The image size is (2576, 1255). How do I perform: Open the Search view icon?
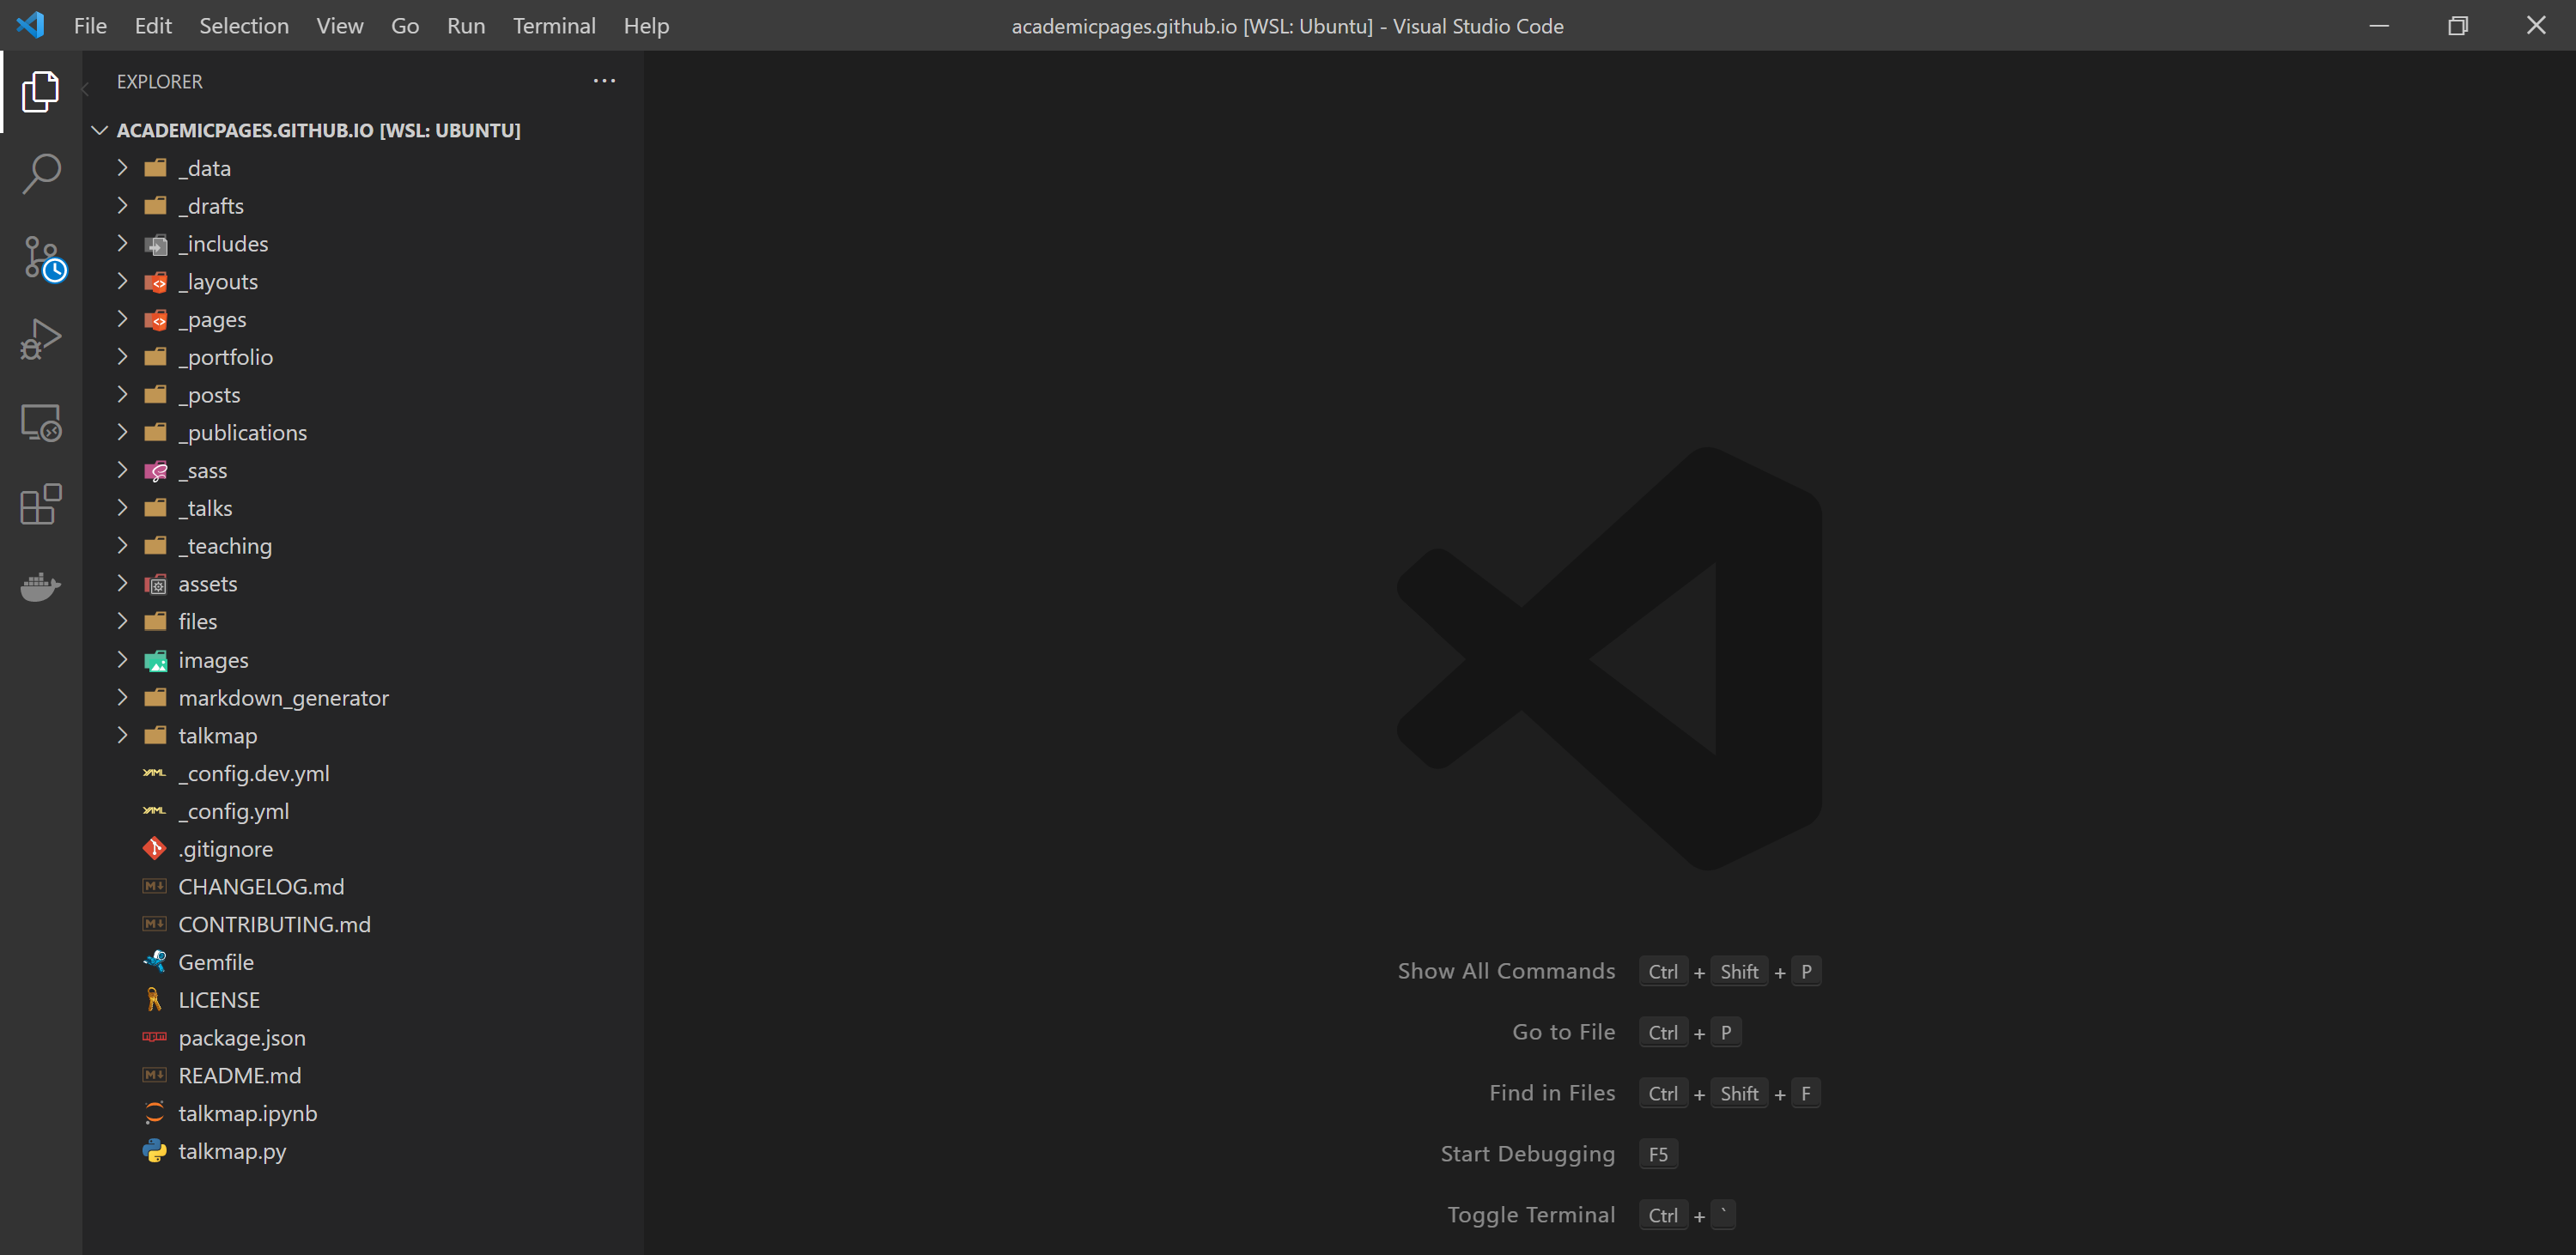pos(40,174)
